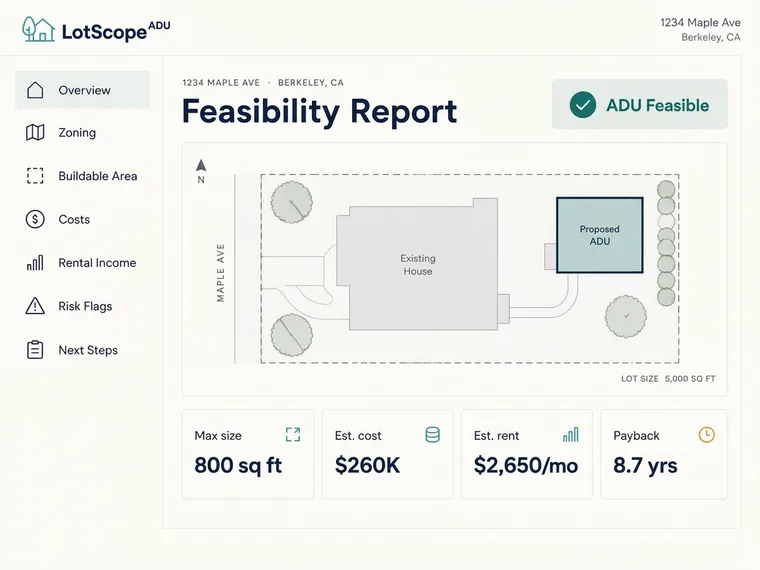Click the expand icon on Max size card
The image size is (760, 570).
[293, 435]
